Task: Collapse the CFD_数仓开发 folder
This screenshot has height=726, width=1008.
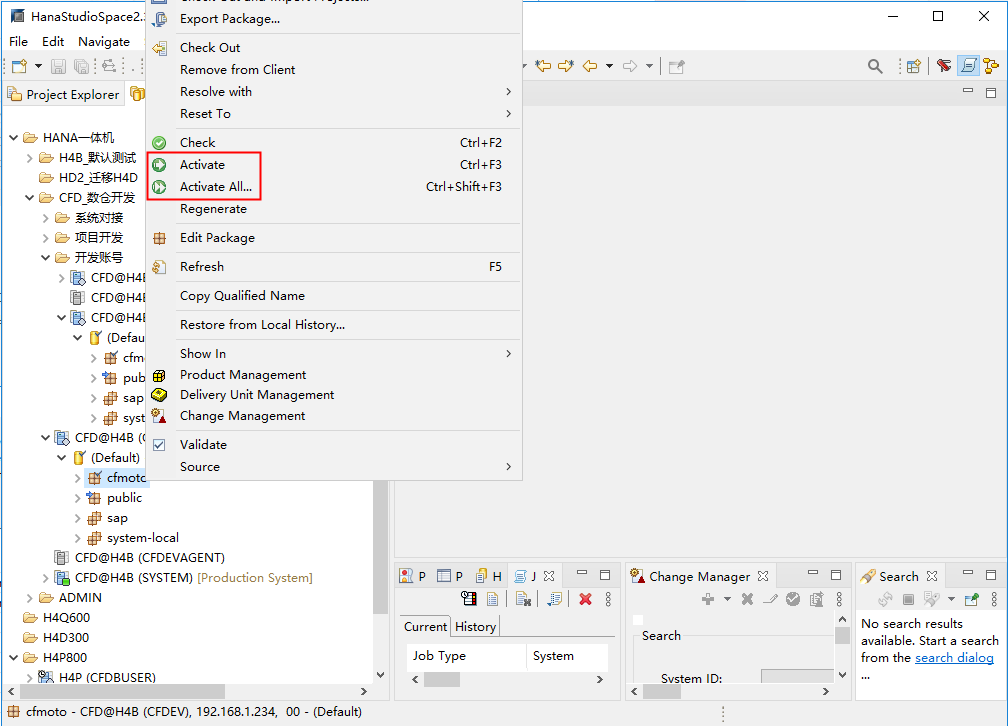Action: (x=30, y=197)
